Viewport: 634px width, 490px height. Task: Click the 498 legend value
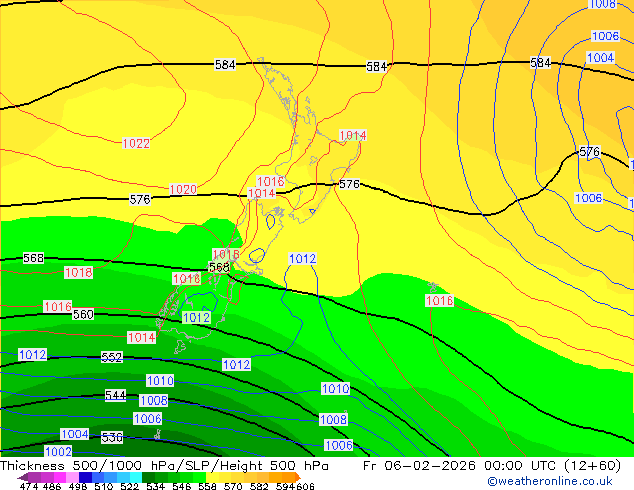[78, 486]
